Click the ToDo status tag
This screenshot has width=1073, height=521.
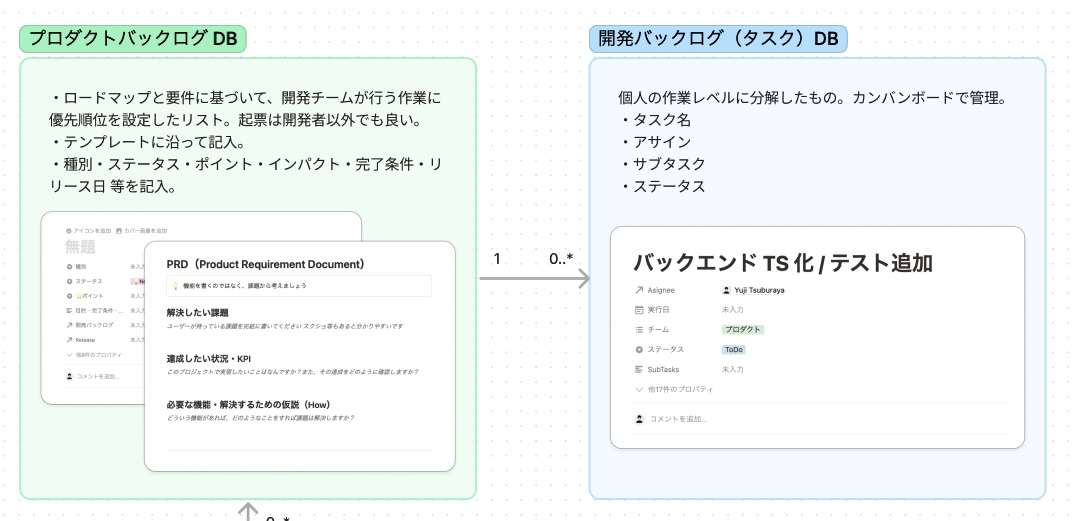(x=734, y=350)
